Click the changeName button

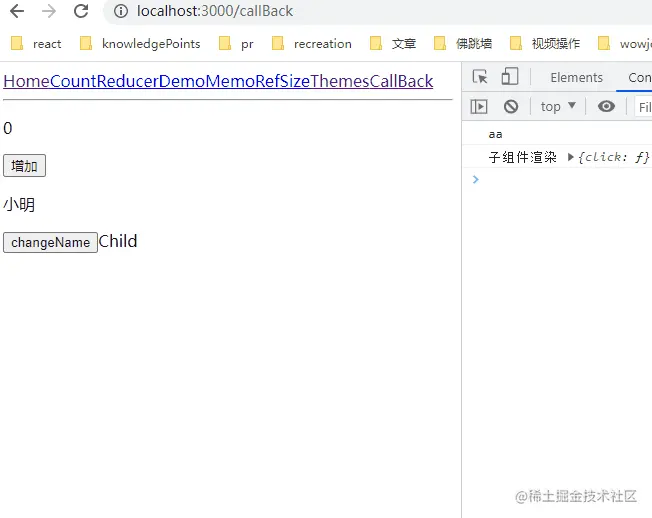(x=50, y=242)
